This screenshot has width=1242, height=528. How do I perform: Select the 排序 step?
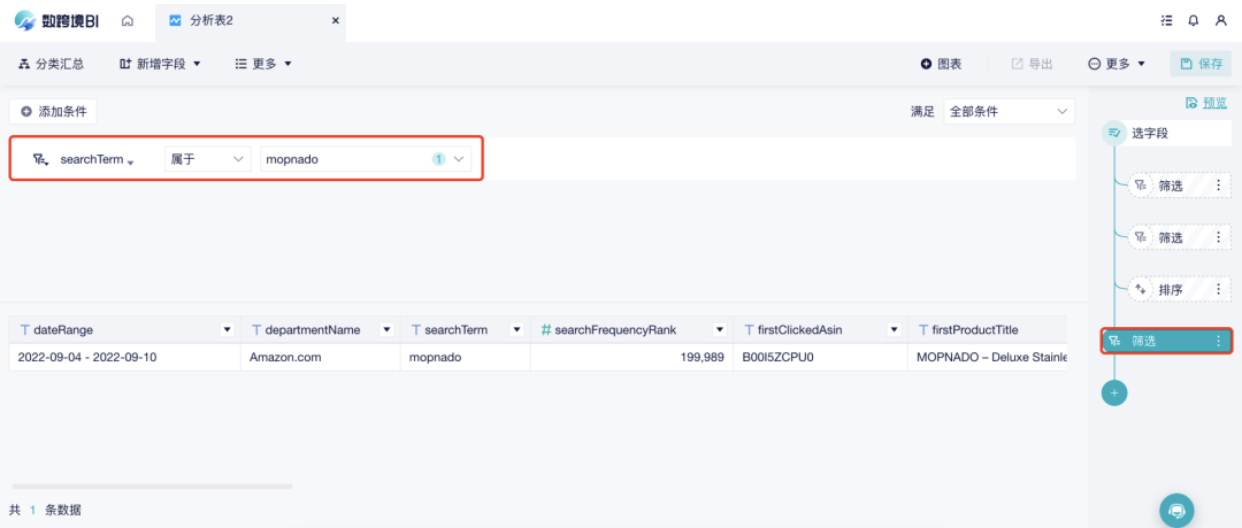point(1168,289)
